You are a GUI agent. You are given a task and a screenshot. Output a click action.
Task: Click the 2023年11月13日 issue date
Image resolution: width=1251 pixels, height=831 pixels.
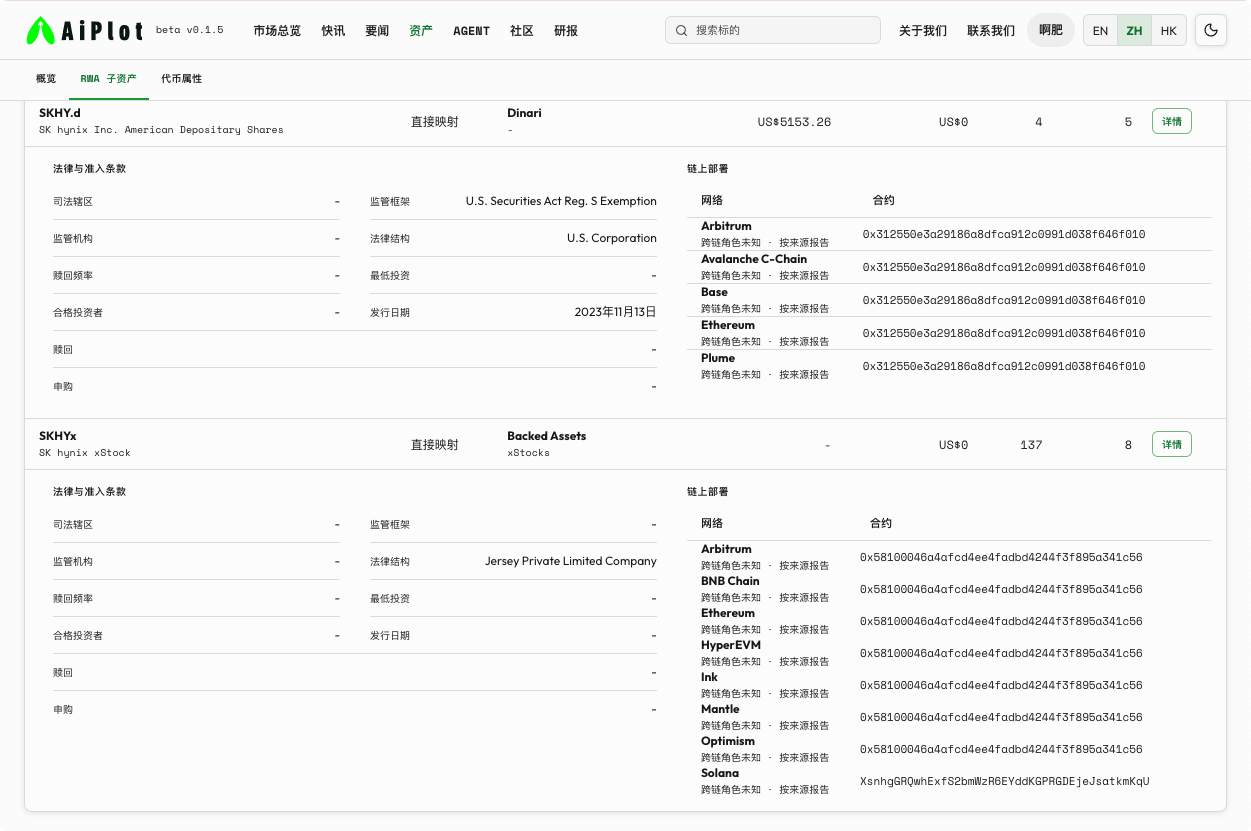[616, 312]
